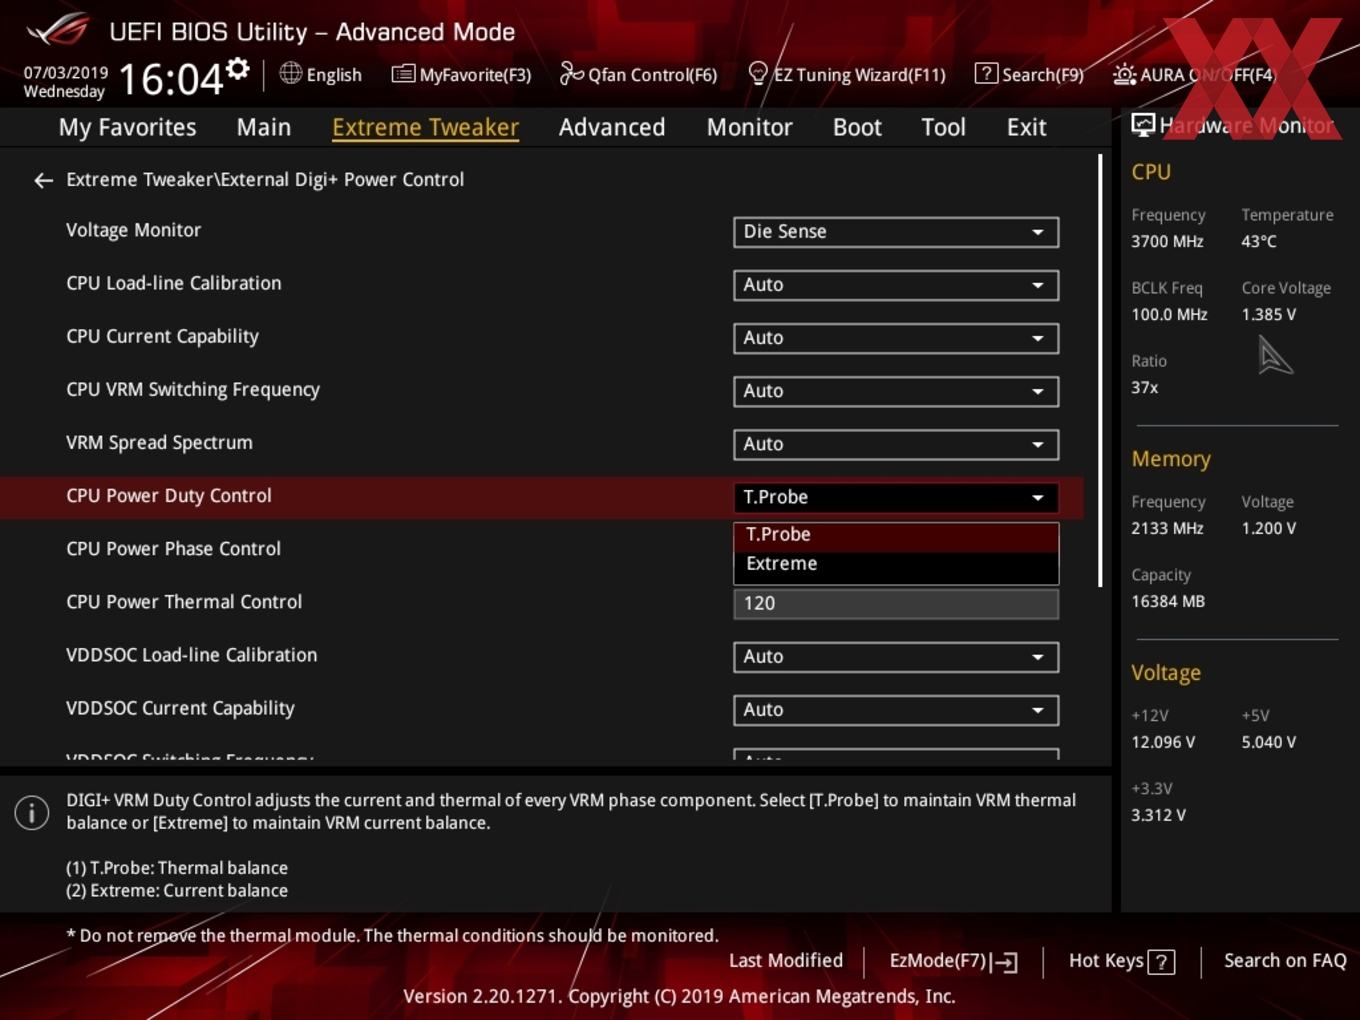Click the settings list scrollbar
Screen dimensions: 1360x1020
point(1100,370)
